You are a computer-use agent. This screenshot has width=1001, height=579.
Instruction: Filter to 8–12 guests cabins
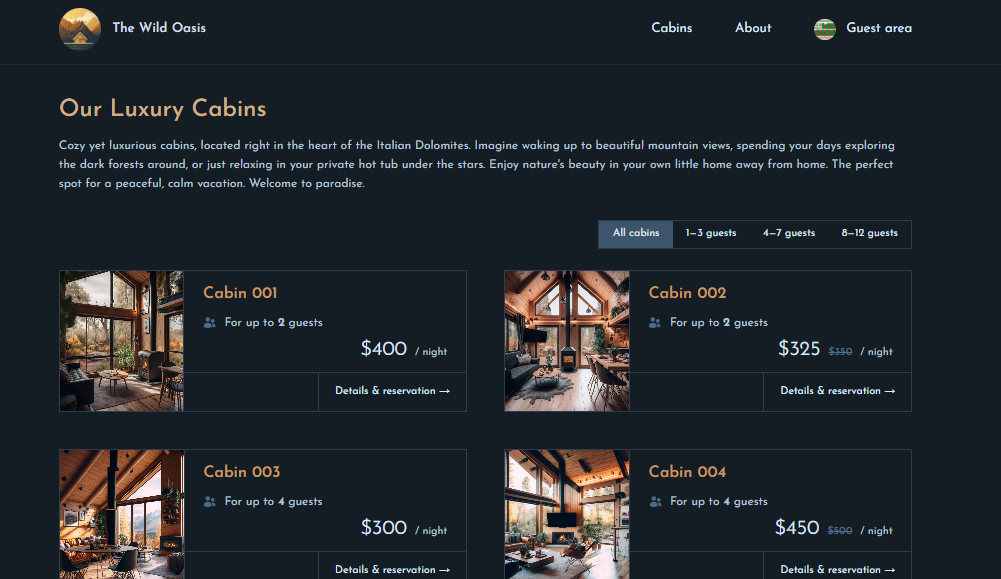869,233
